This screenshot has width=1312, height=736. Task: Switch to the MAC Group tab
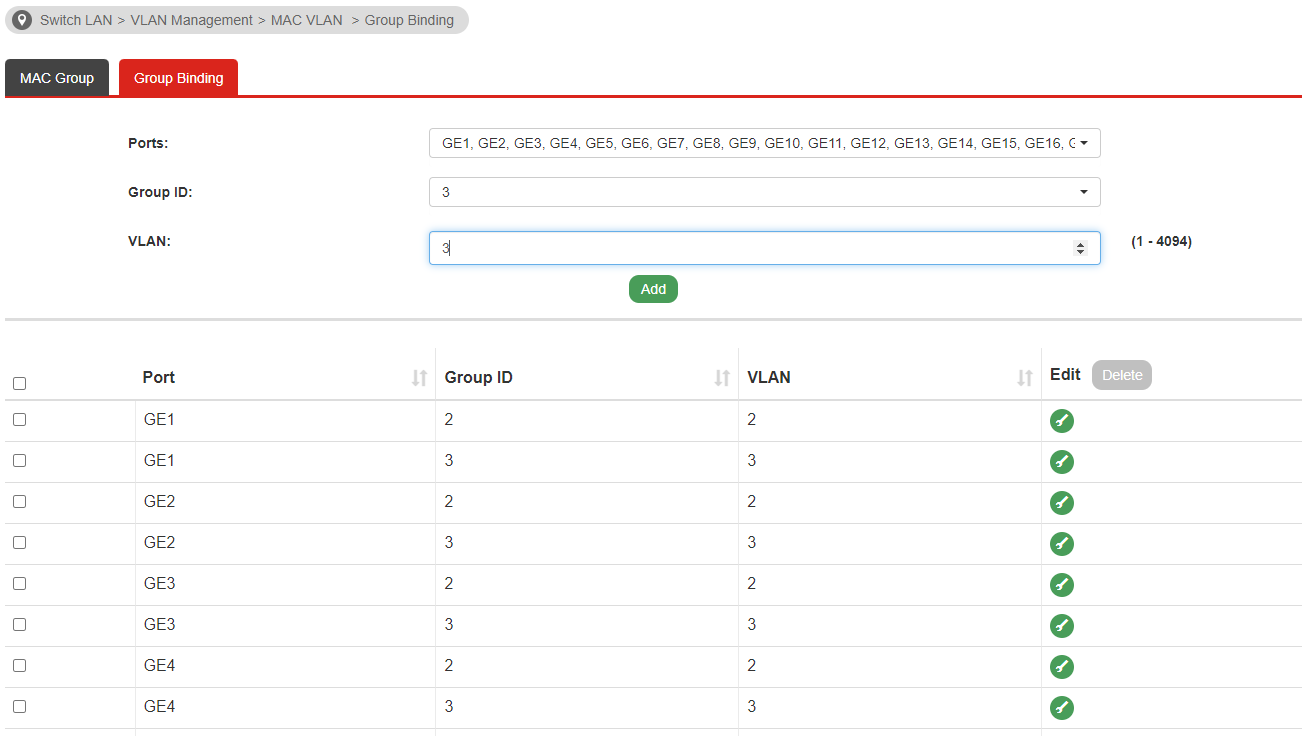coord(57,78)
